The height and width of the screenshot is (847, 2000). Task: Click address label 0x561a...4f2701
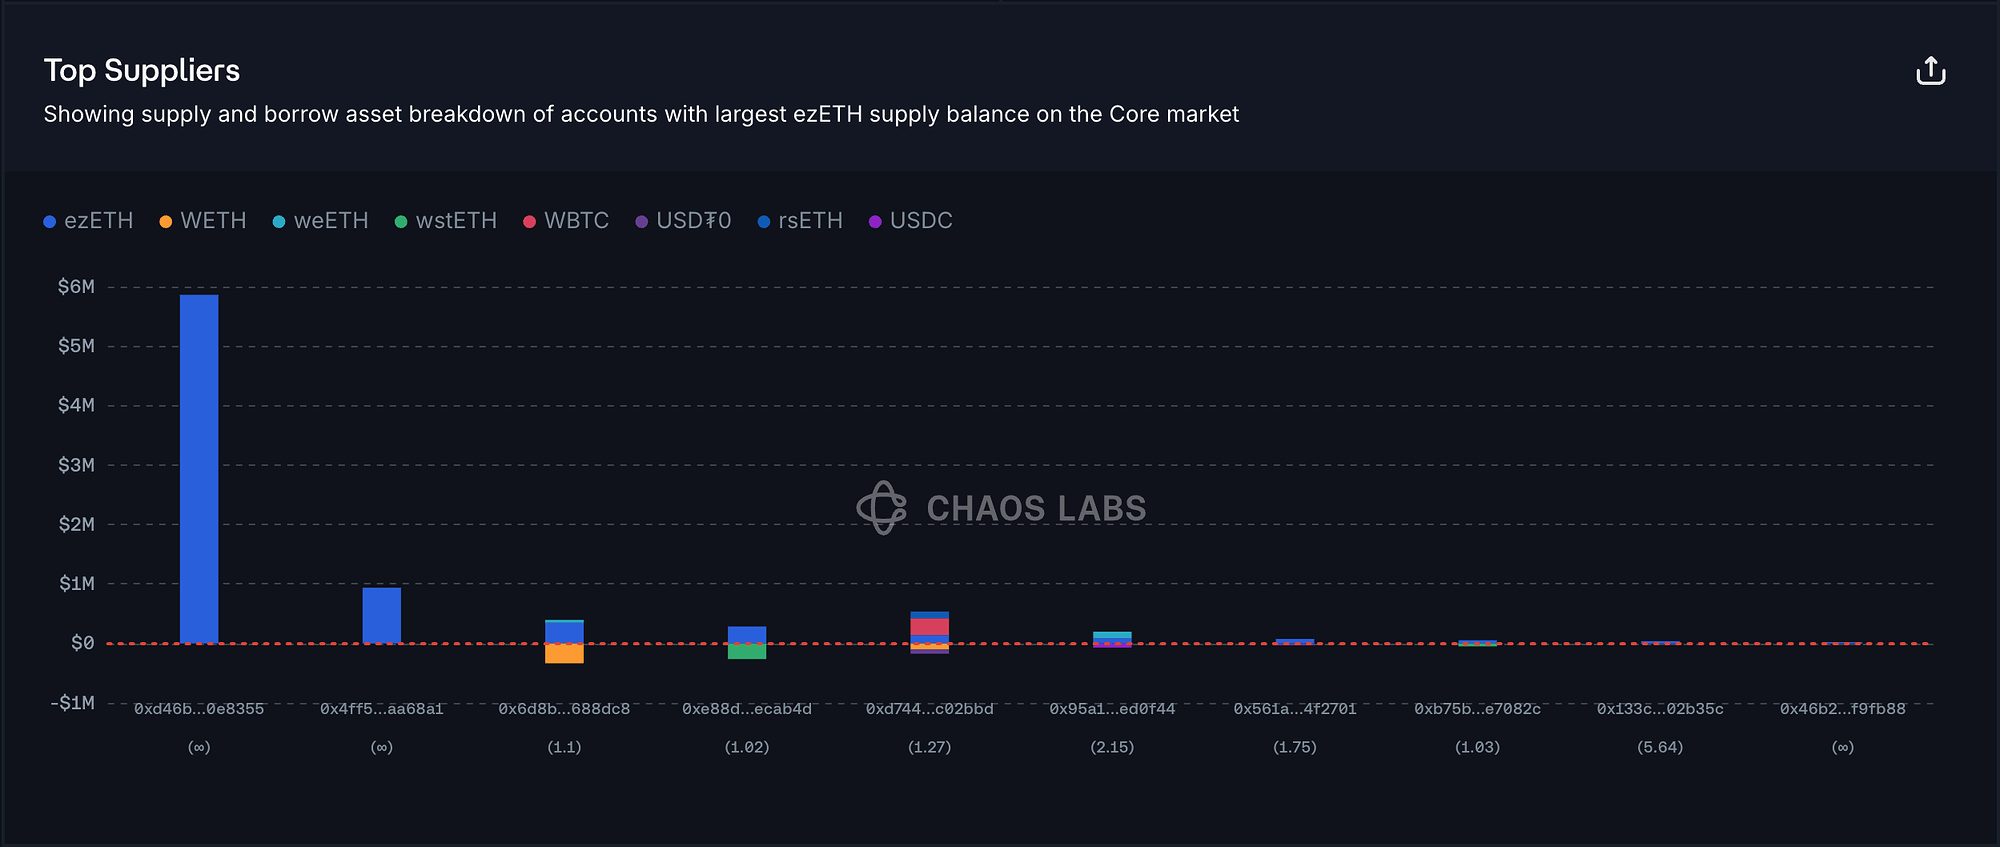(1295, 709)
